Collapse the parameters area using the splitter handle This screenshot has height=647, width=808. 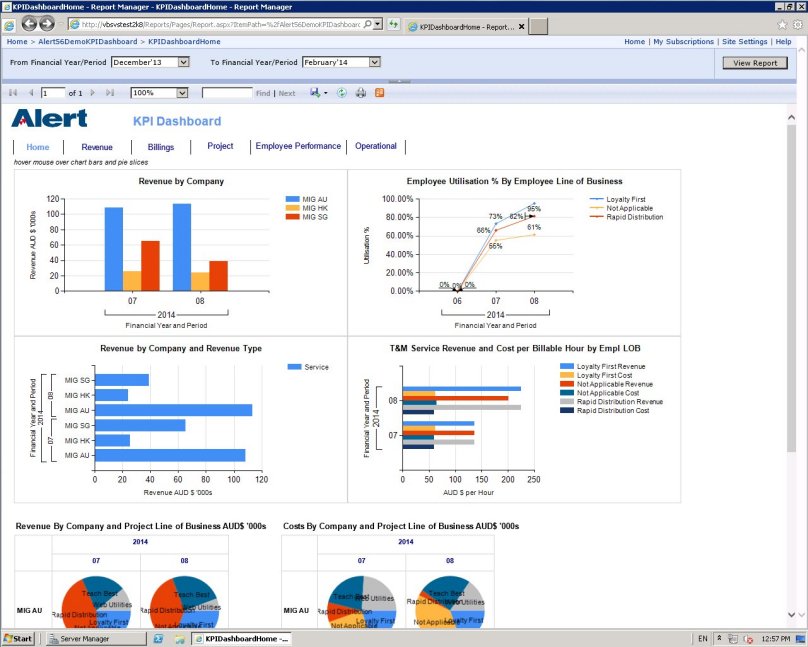click(x=399, y=81)
